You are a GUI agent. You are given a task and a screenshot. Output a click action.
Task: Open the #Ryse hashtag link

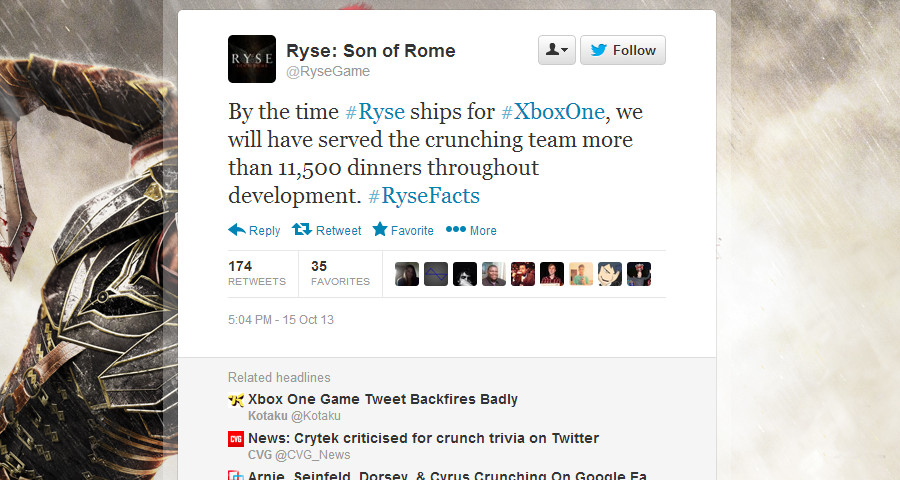(x=378, y=113)
